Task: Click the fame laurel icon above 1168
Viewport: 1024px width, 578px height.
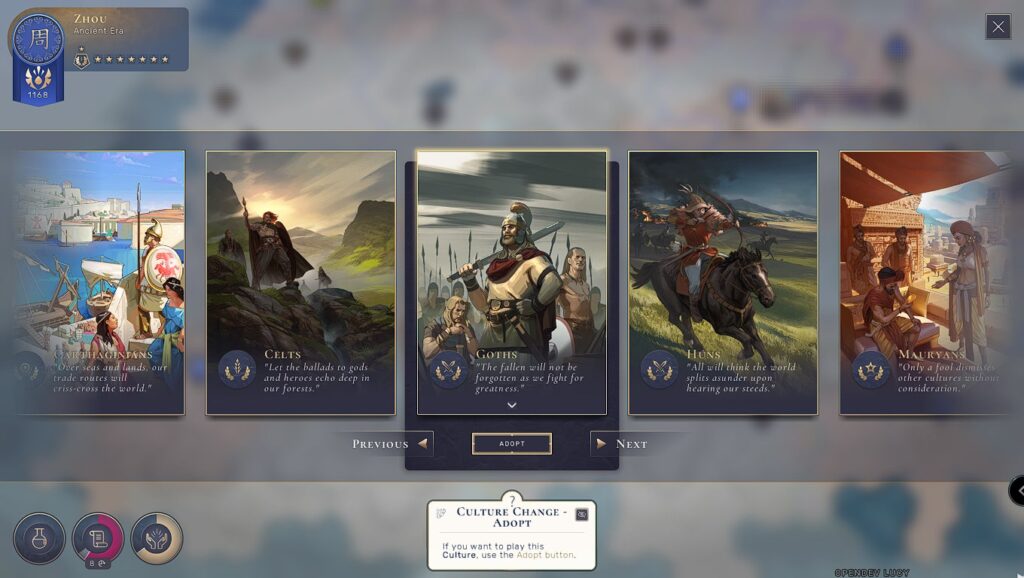Action: [x=38, y=78]
